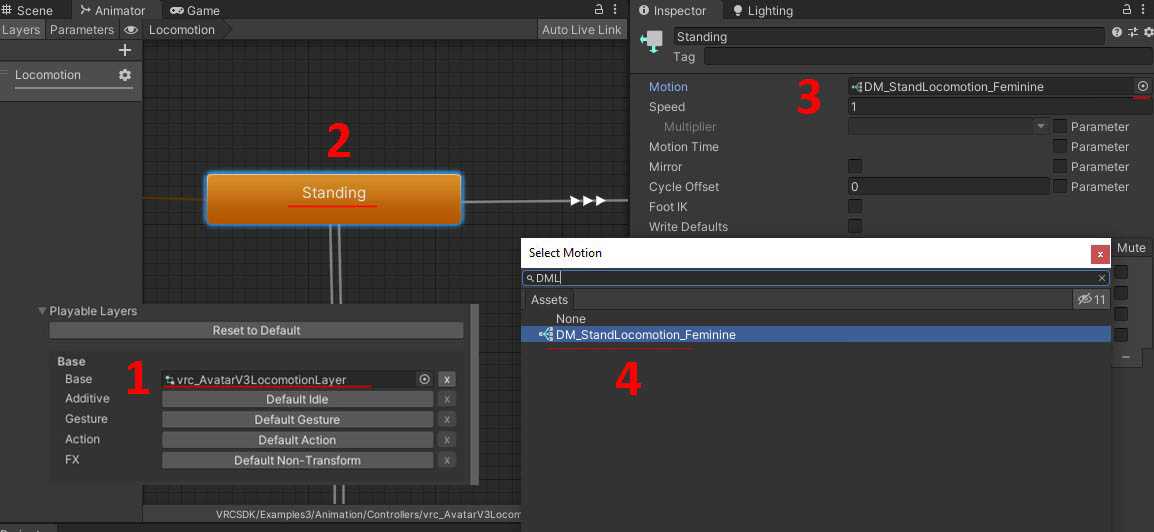Click the Inspector help question mark icon
This screenshot has height=532, width=1154.
click(1116, 32)
